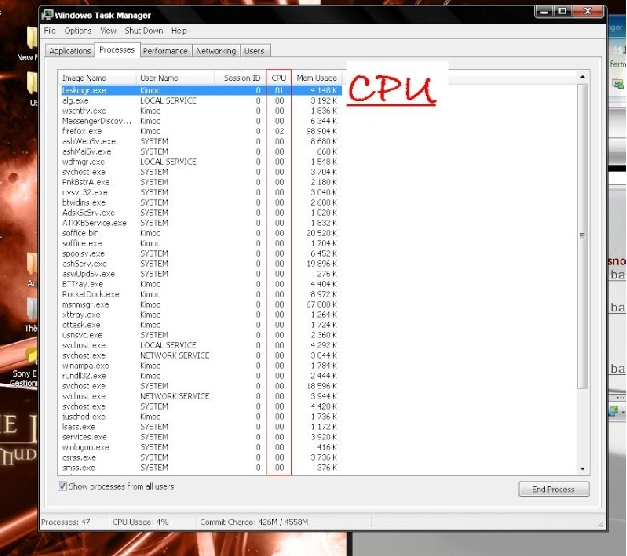
Task: Select the msnmsgr.exe process
Action: point(200,304)
